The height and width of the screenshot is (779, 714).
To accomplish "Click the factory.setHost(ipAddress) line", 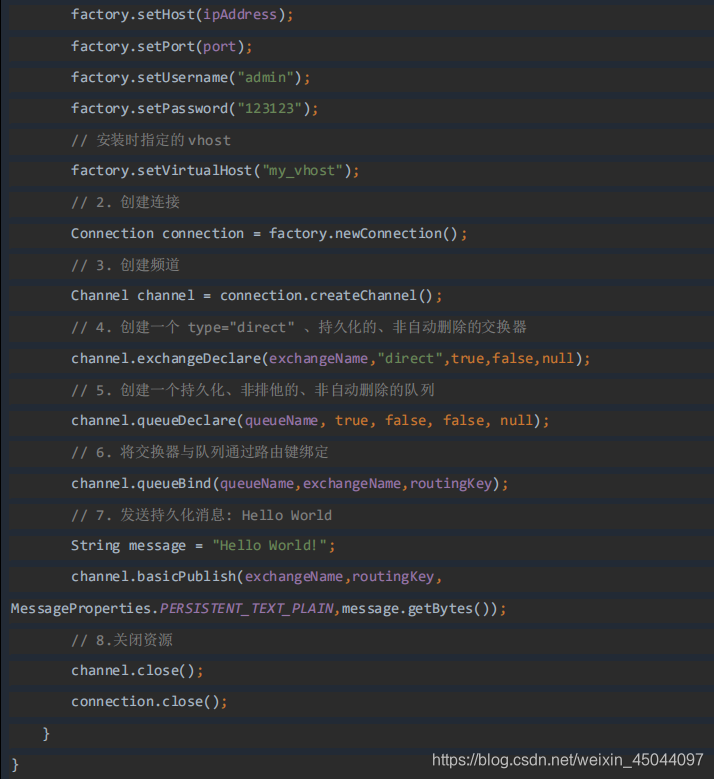I will 182,15.
